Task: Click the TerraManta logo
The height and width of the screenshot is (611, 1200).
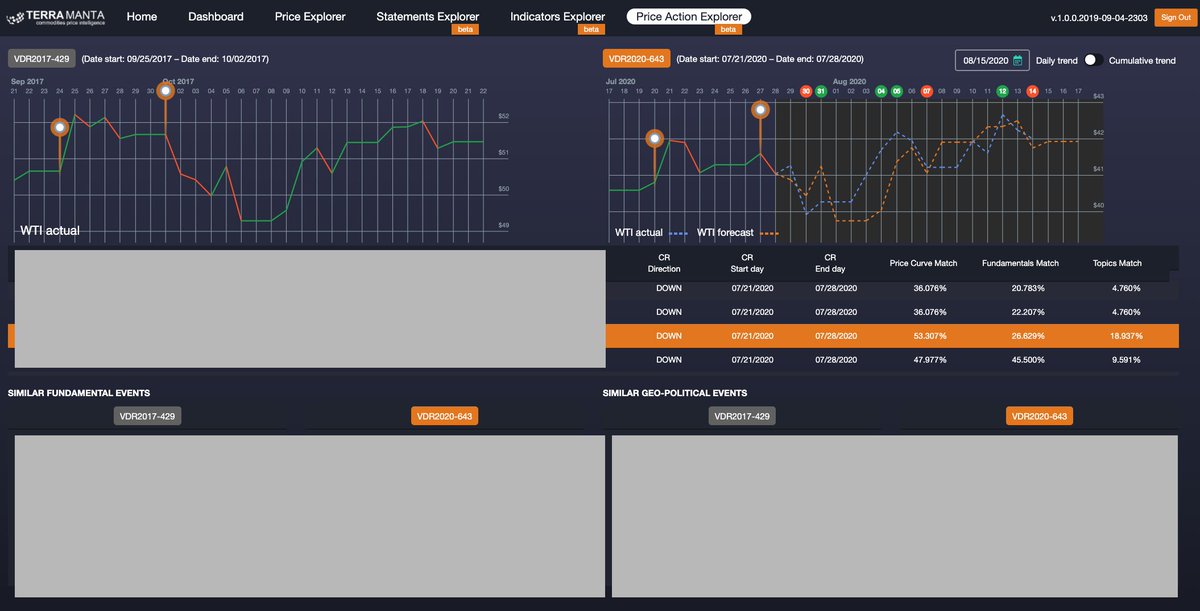Action: pos(55,17)
